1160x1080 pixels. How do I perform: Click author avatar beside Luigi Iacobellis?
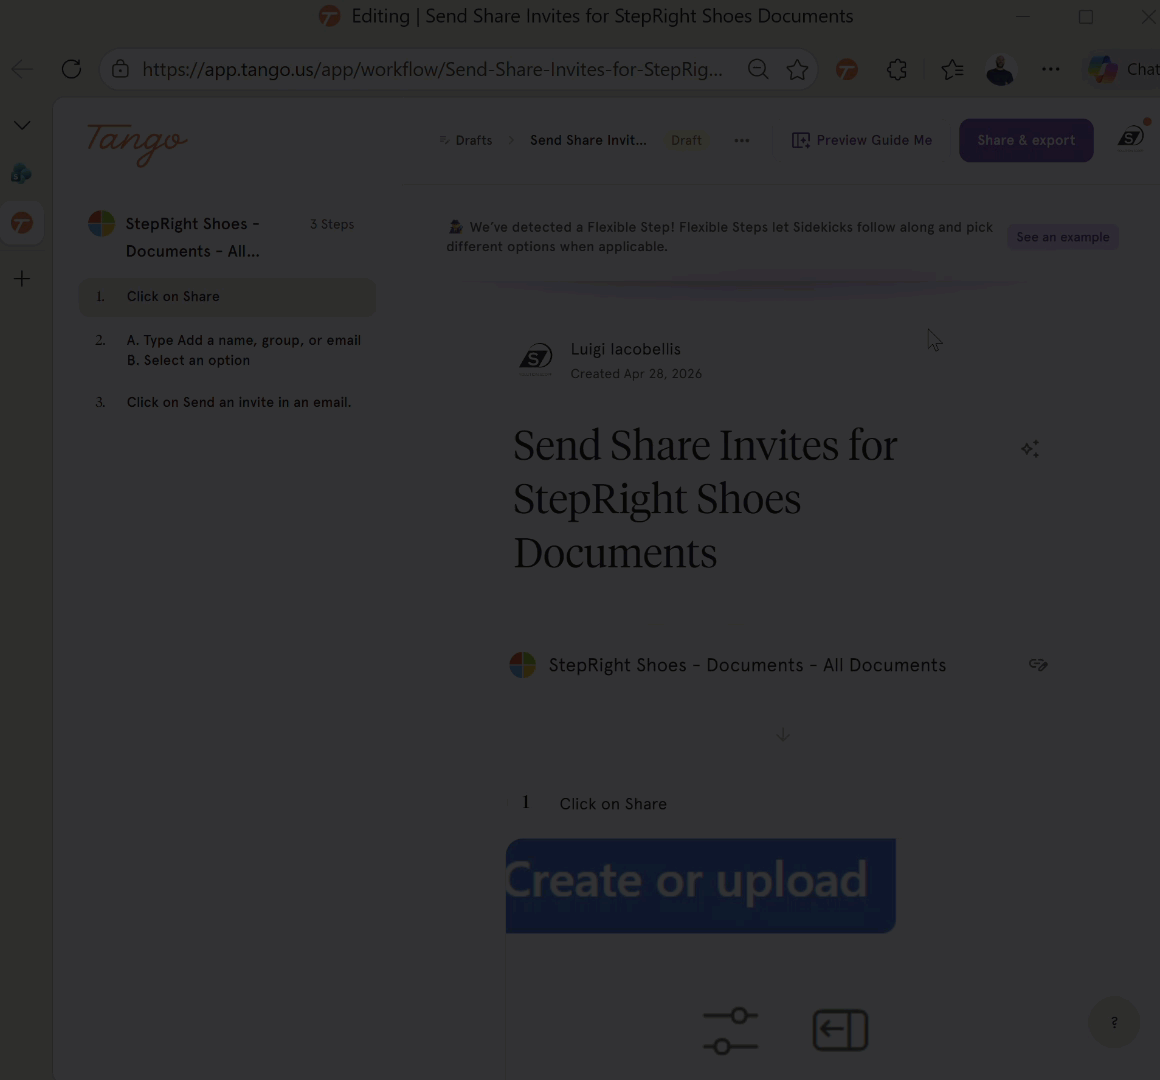click(x=536, y=360)
